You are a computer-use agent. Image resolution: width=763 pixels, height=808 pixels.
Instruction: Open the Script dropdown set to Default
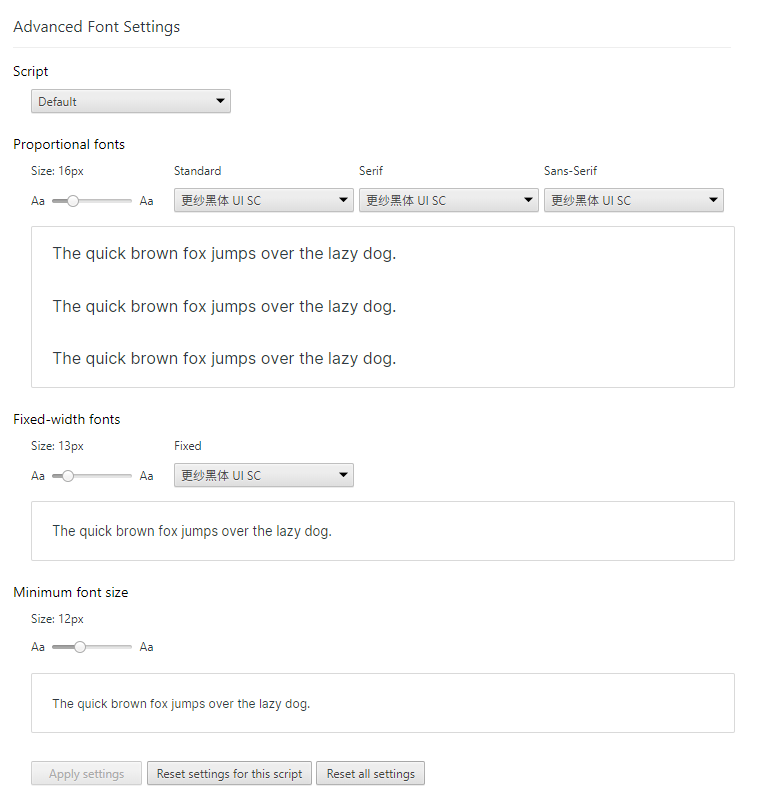click(131, 101)
